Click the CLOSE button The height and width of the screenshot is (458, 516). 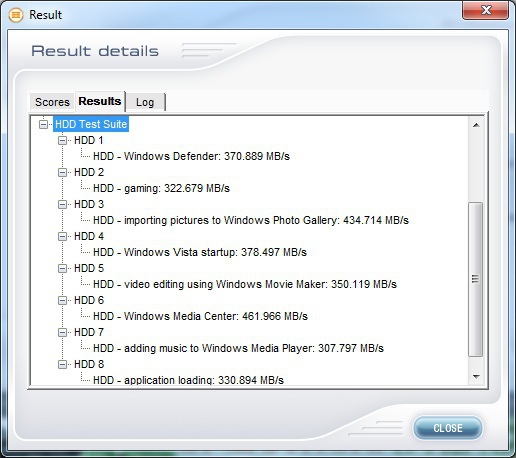coord(448,428)
